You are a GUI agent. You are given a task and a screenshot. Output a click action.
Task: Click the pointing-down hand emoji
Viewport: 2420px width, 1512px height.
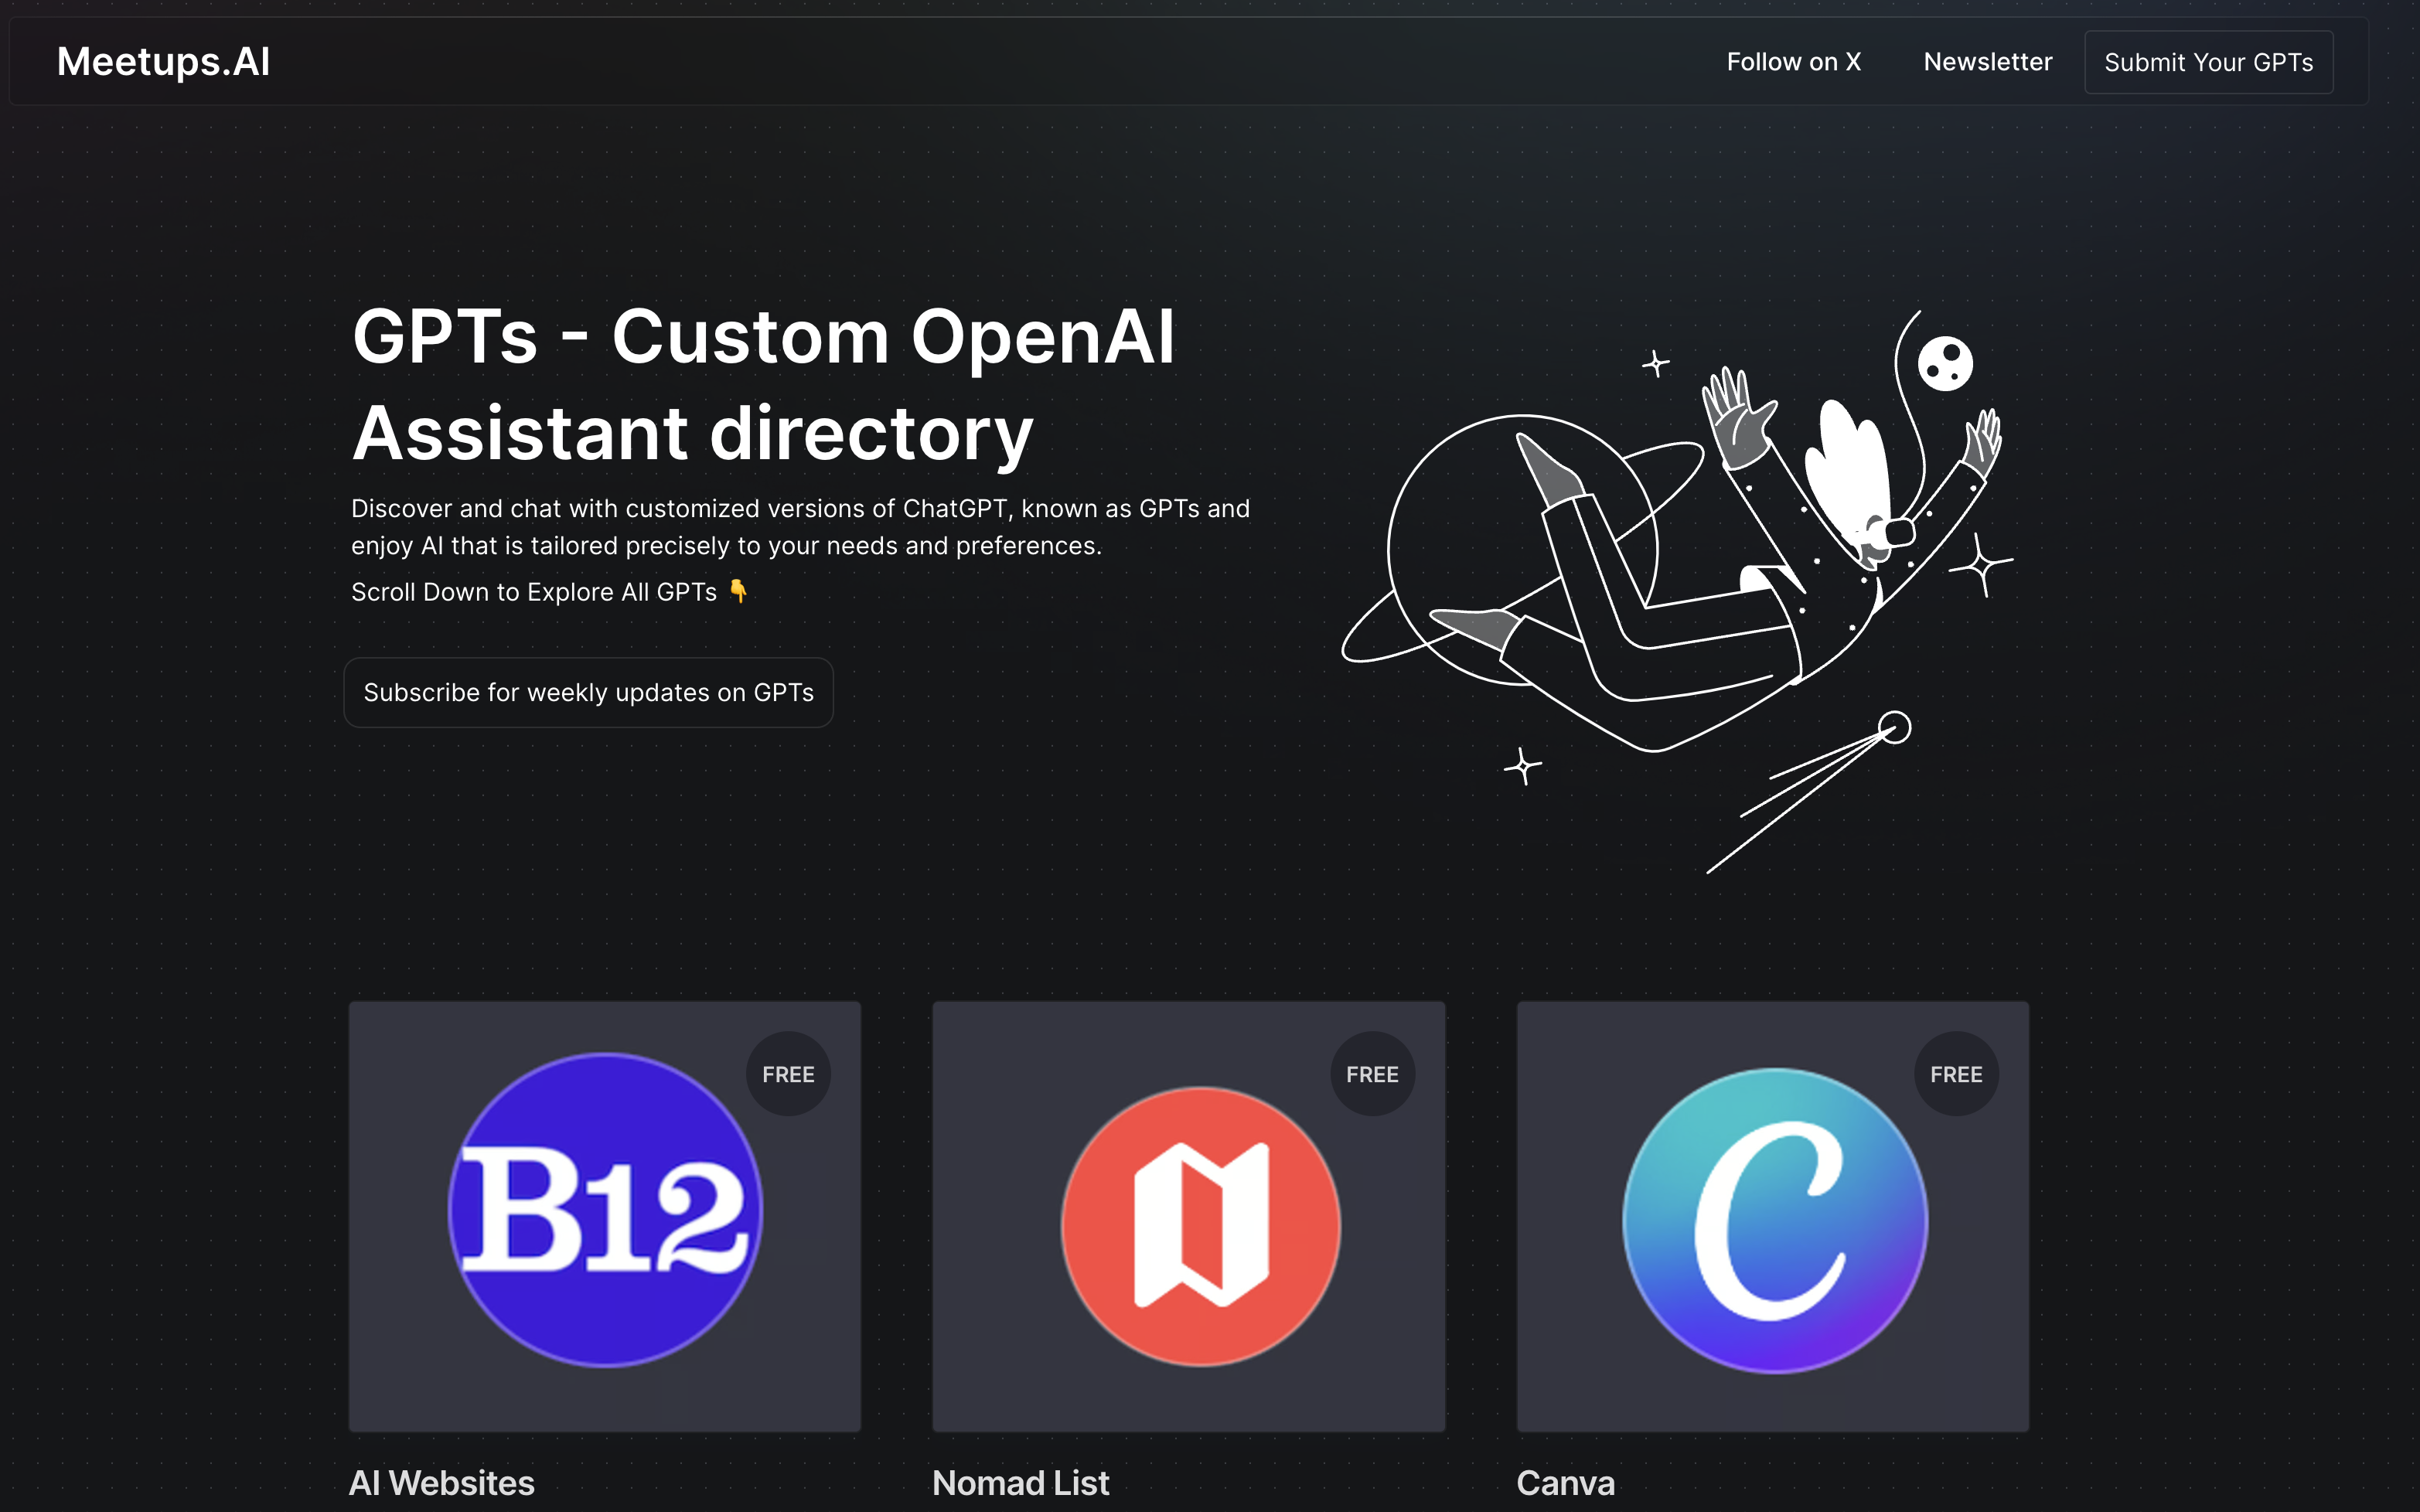[x=738, y=592]
